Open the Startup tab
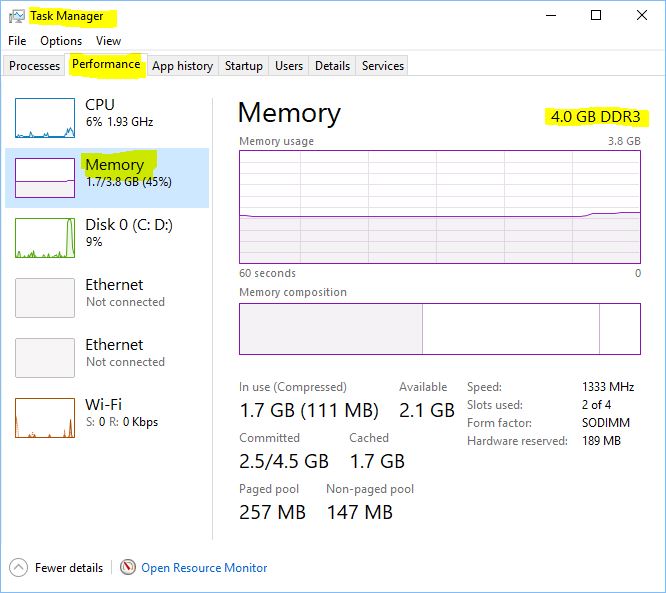 coord(244,66)
